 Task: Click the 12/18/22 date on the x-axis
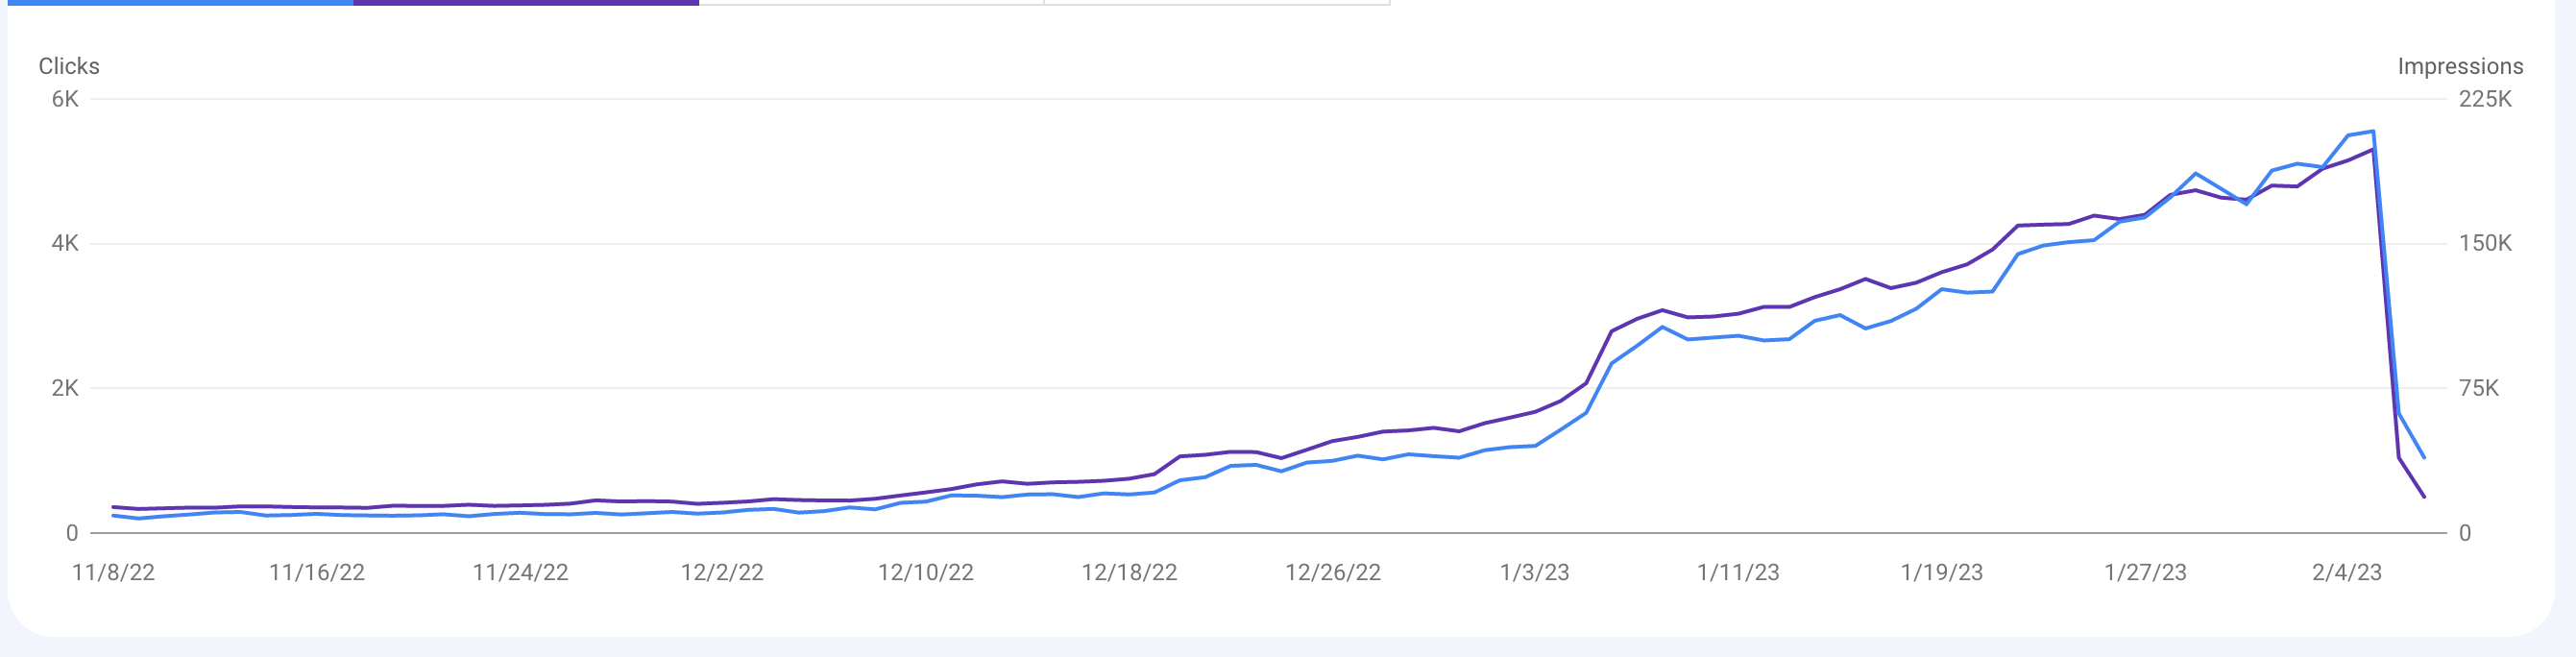[1129, 572]
